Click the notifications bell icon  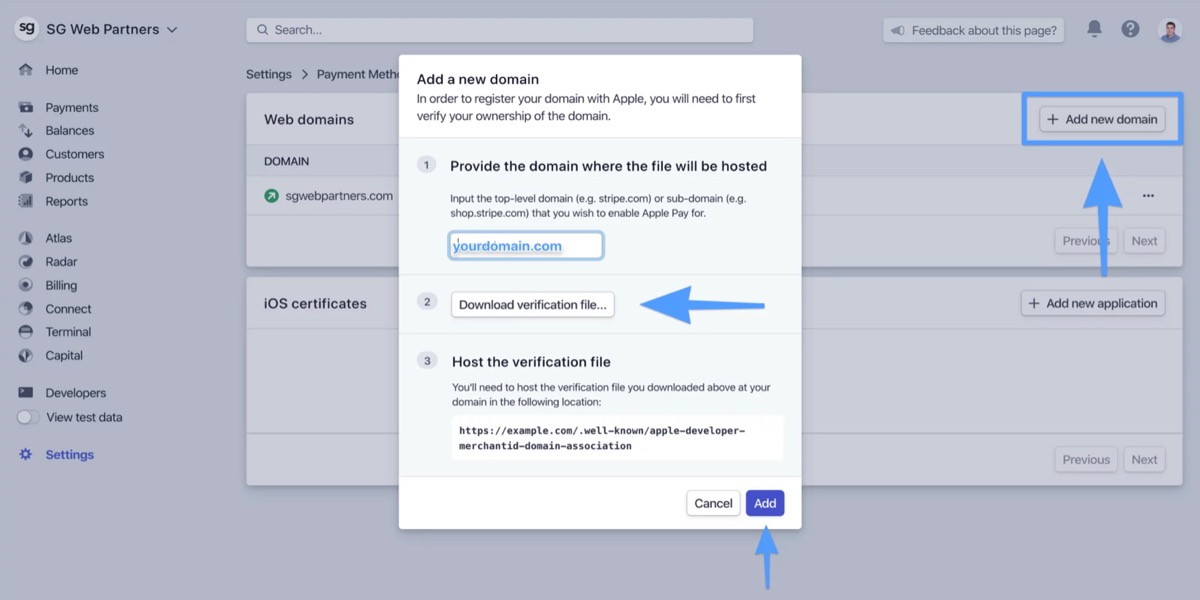[x=1094, y=29]
